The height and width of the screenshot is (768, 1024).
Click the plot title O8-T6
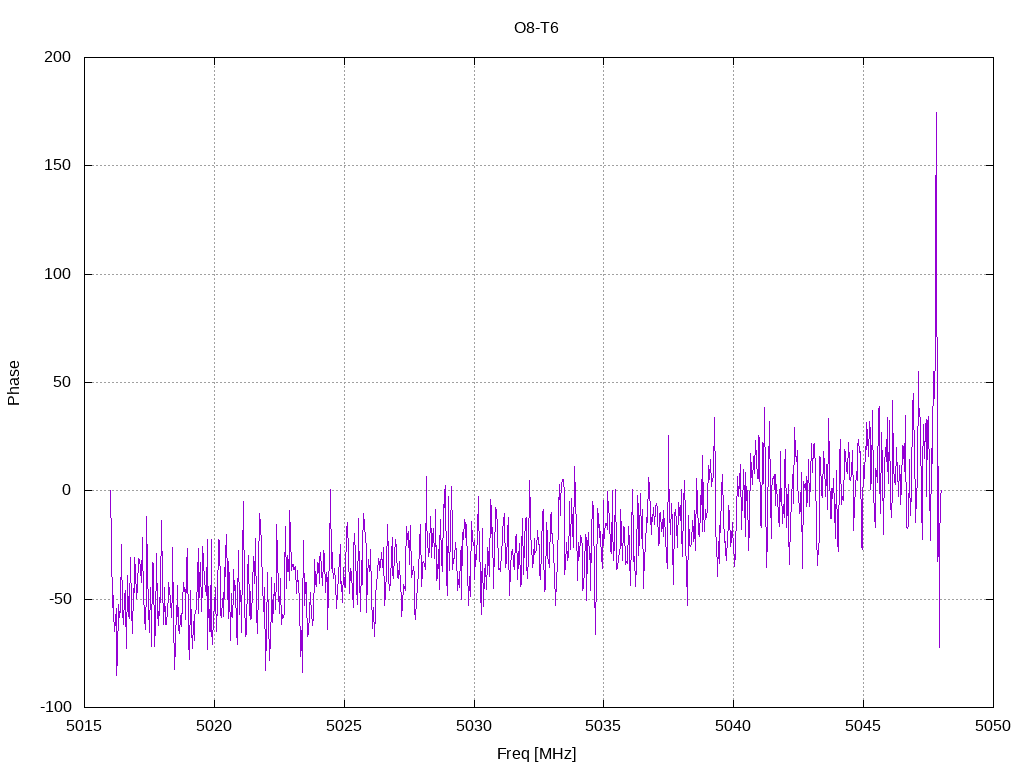point(536,28)
